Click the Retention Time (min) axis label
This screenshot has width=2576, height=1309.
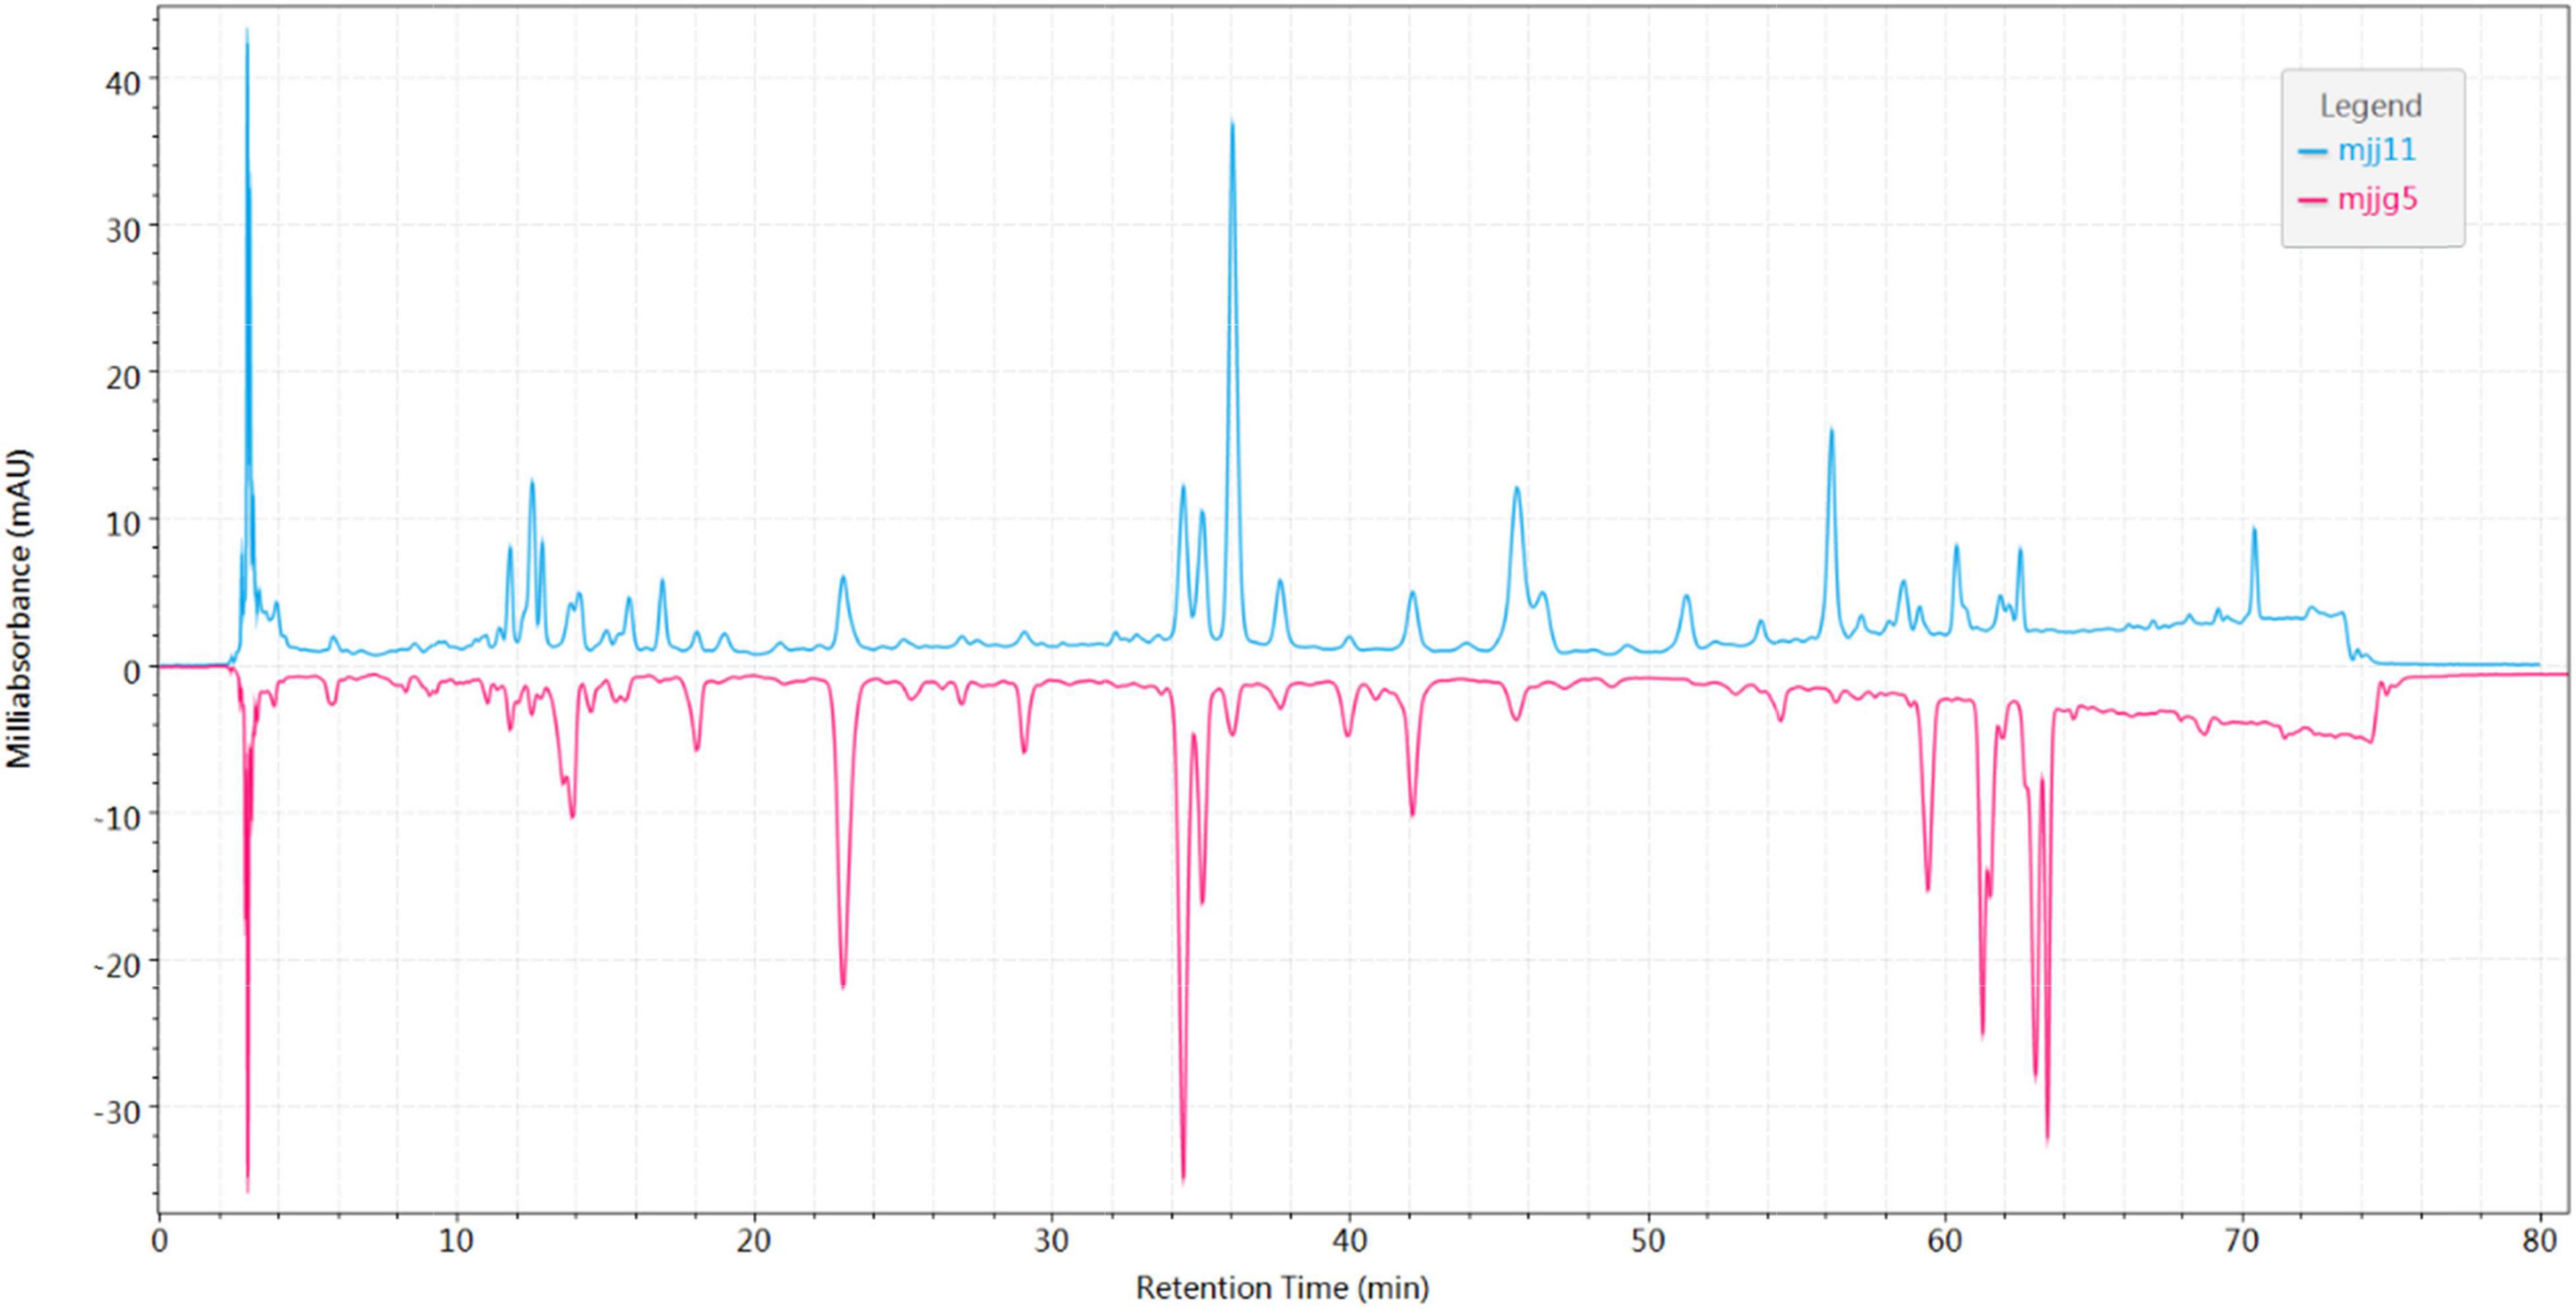pyautogui.click(x=1283, y=1287)
